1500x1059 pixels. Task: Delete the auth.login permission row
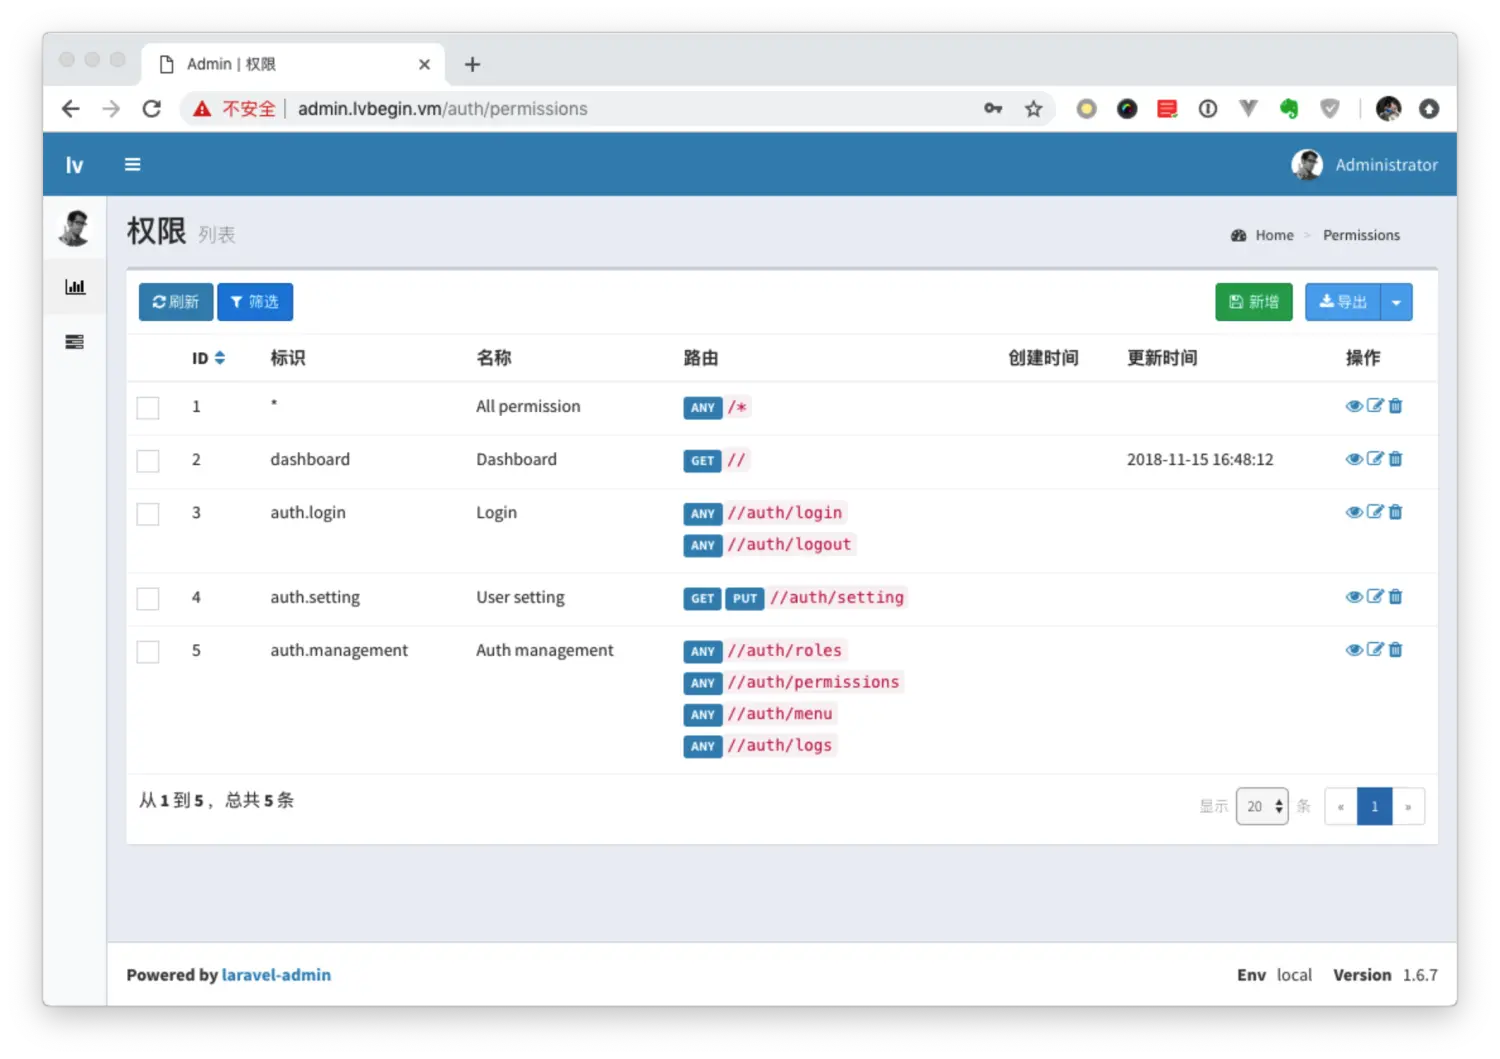(1396, 512)
